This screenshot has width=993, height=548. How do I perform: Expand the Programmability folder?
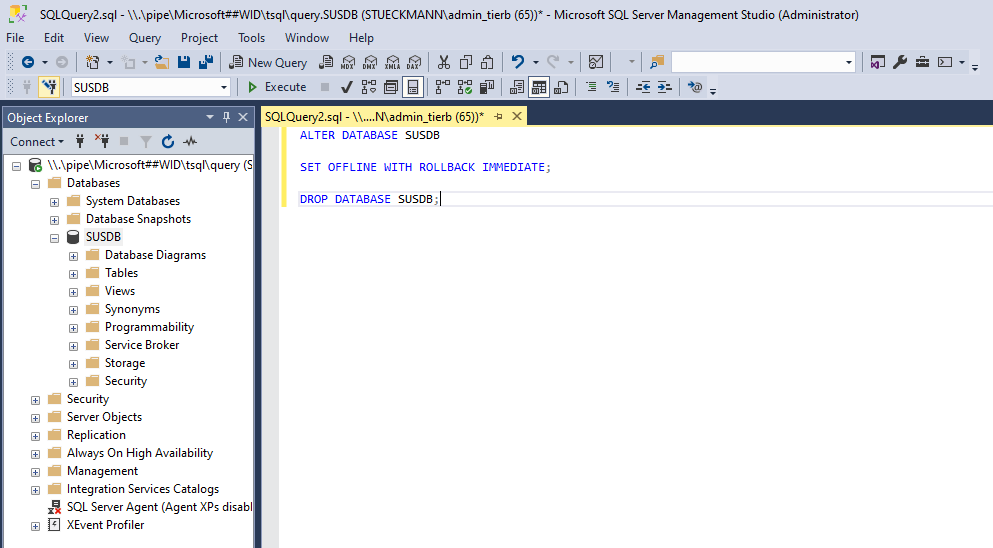tap(73, 328)
